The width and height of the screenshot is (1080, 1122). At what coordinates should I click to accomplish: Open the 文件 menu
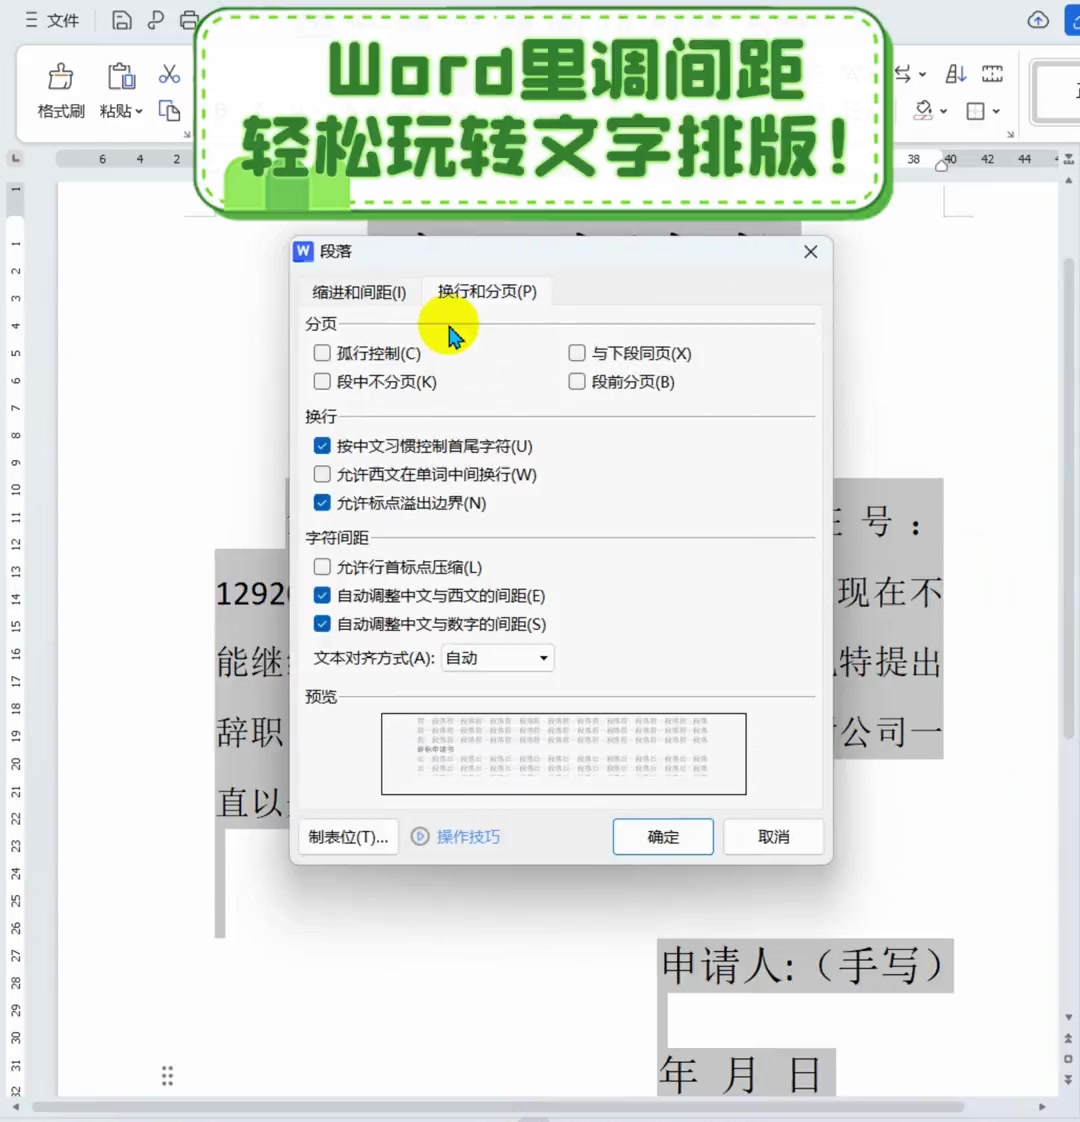[61, 20]
